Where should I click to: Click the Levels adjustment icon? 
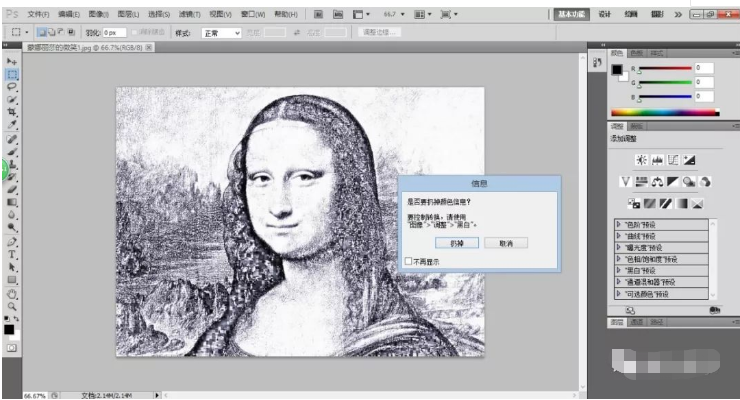(657, 160)
